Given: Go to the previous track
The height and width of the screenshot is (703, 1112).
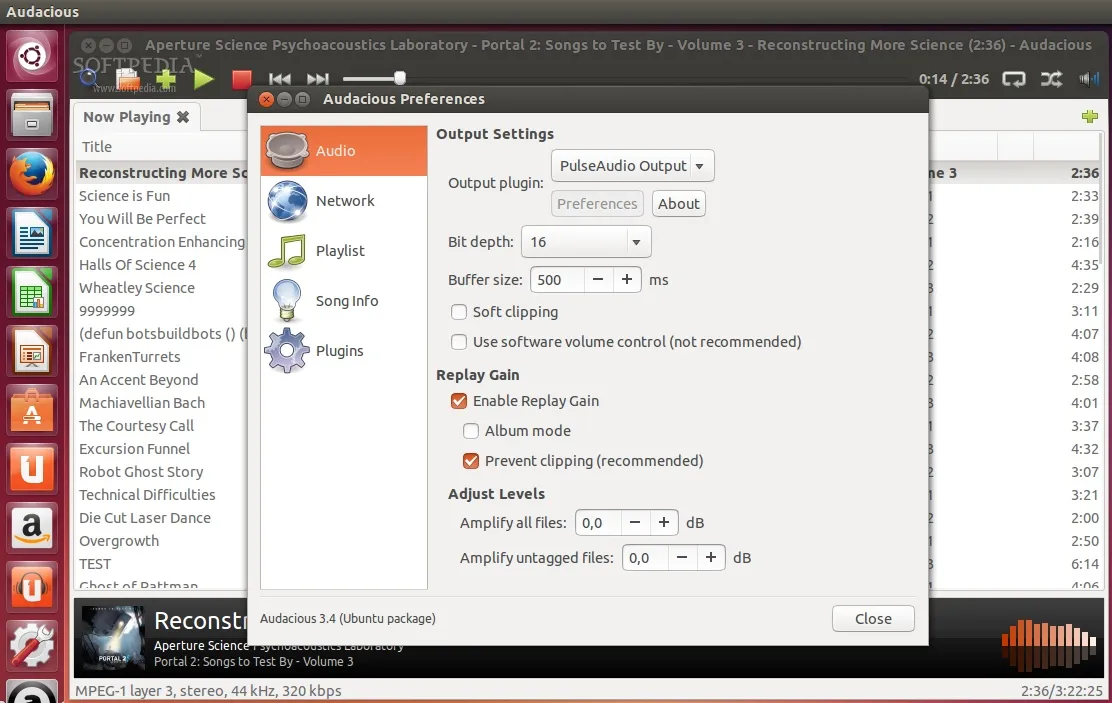Looking at the screenshot, I should (280, 79).
